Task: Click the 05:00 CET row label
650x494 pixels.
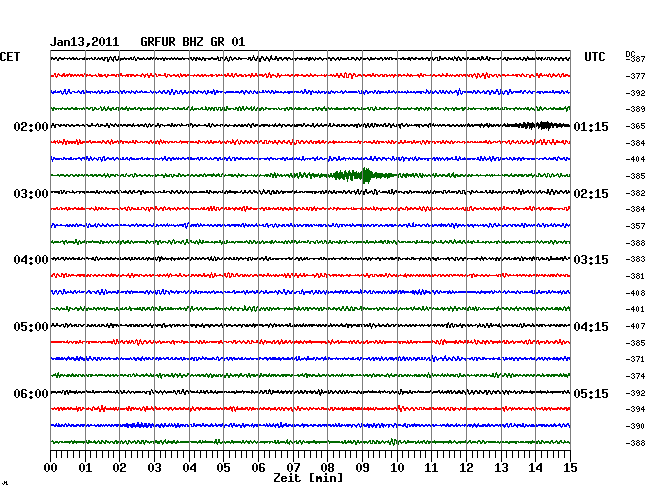Action: pyautogui.click(x=31, y=327)
